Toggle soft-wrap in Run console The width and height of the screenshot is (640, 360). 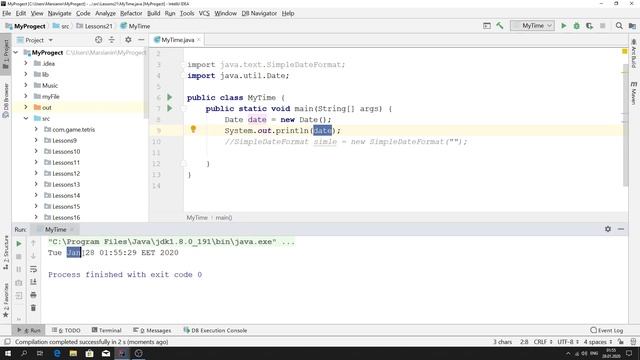click(33, 269)
